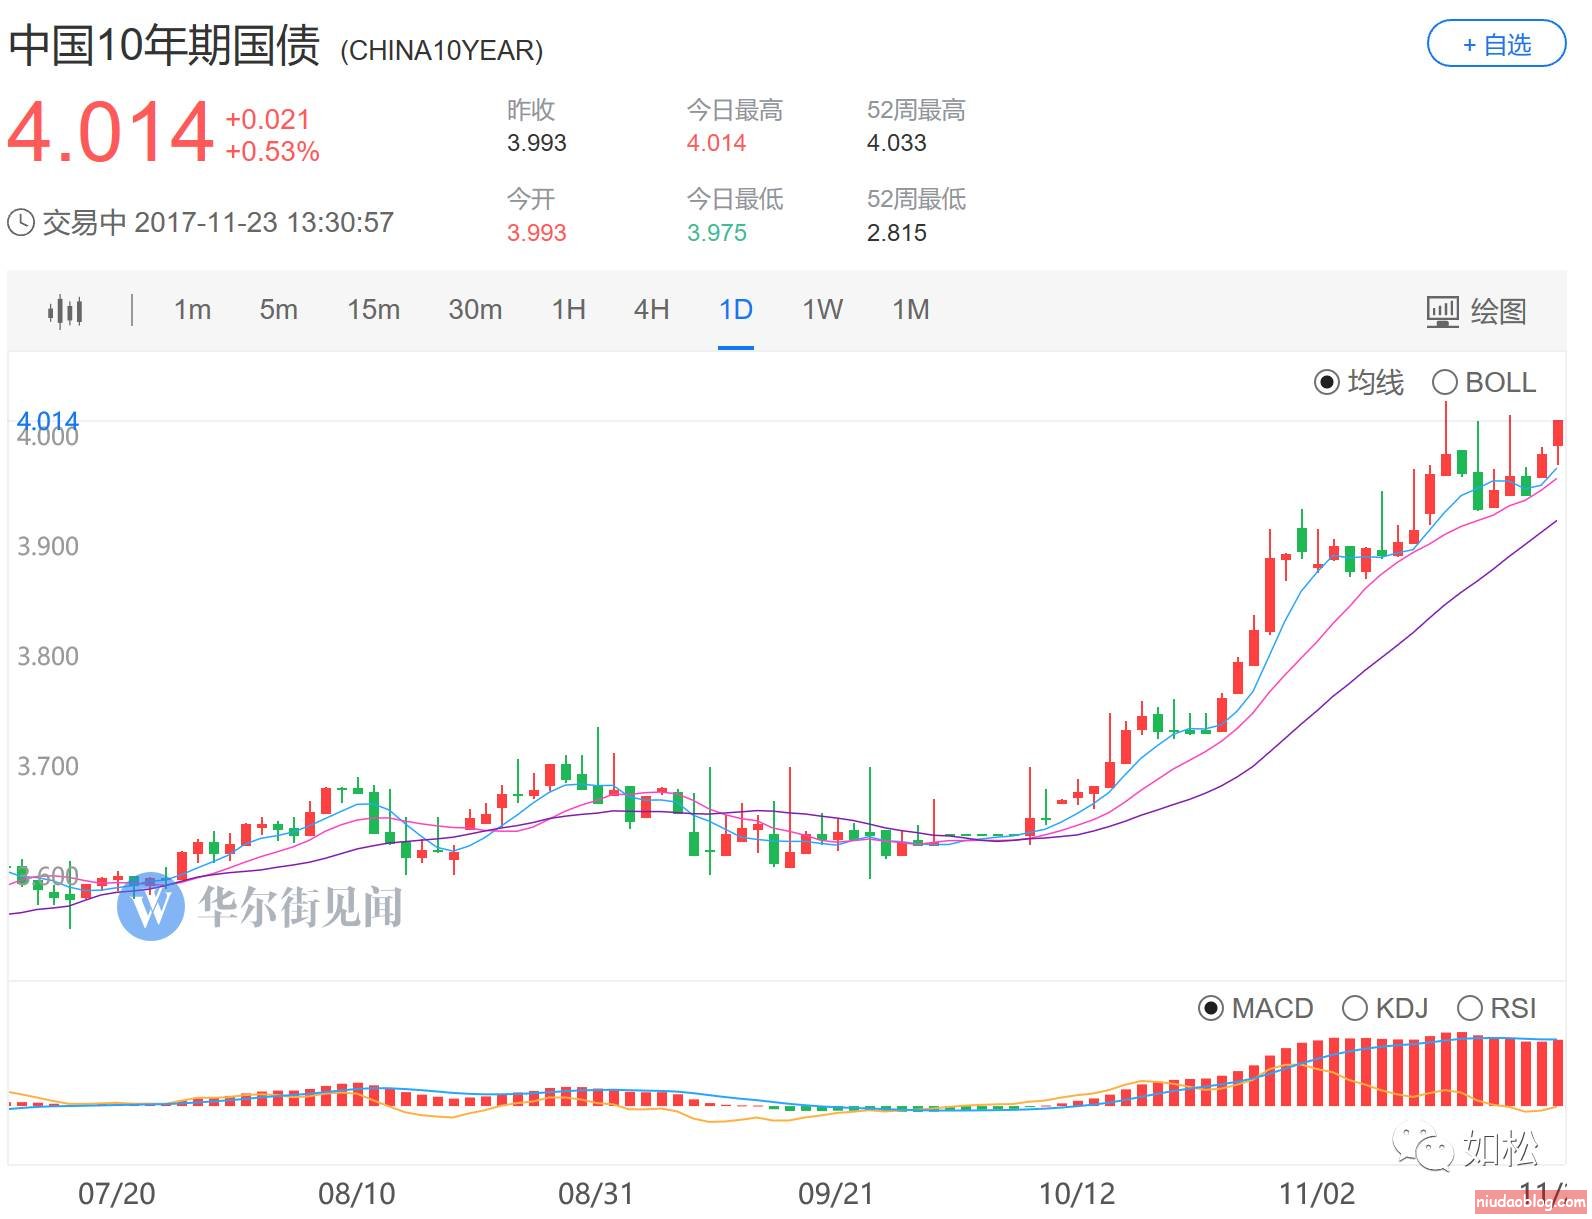The height and width of the screenshot is (1219, 1592).
Task: Click the large 4.014 current price
Action: tap(110, 132)
